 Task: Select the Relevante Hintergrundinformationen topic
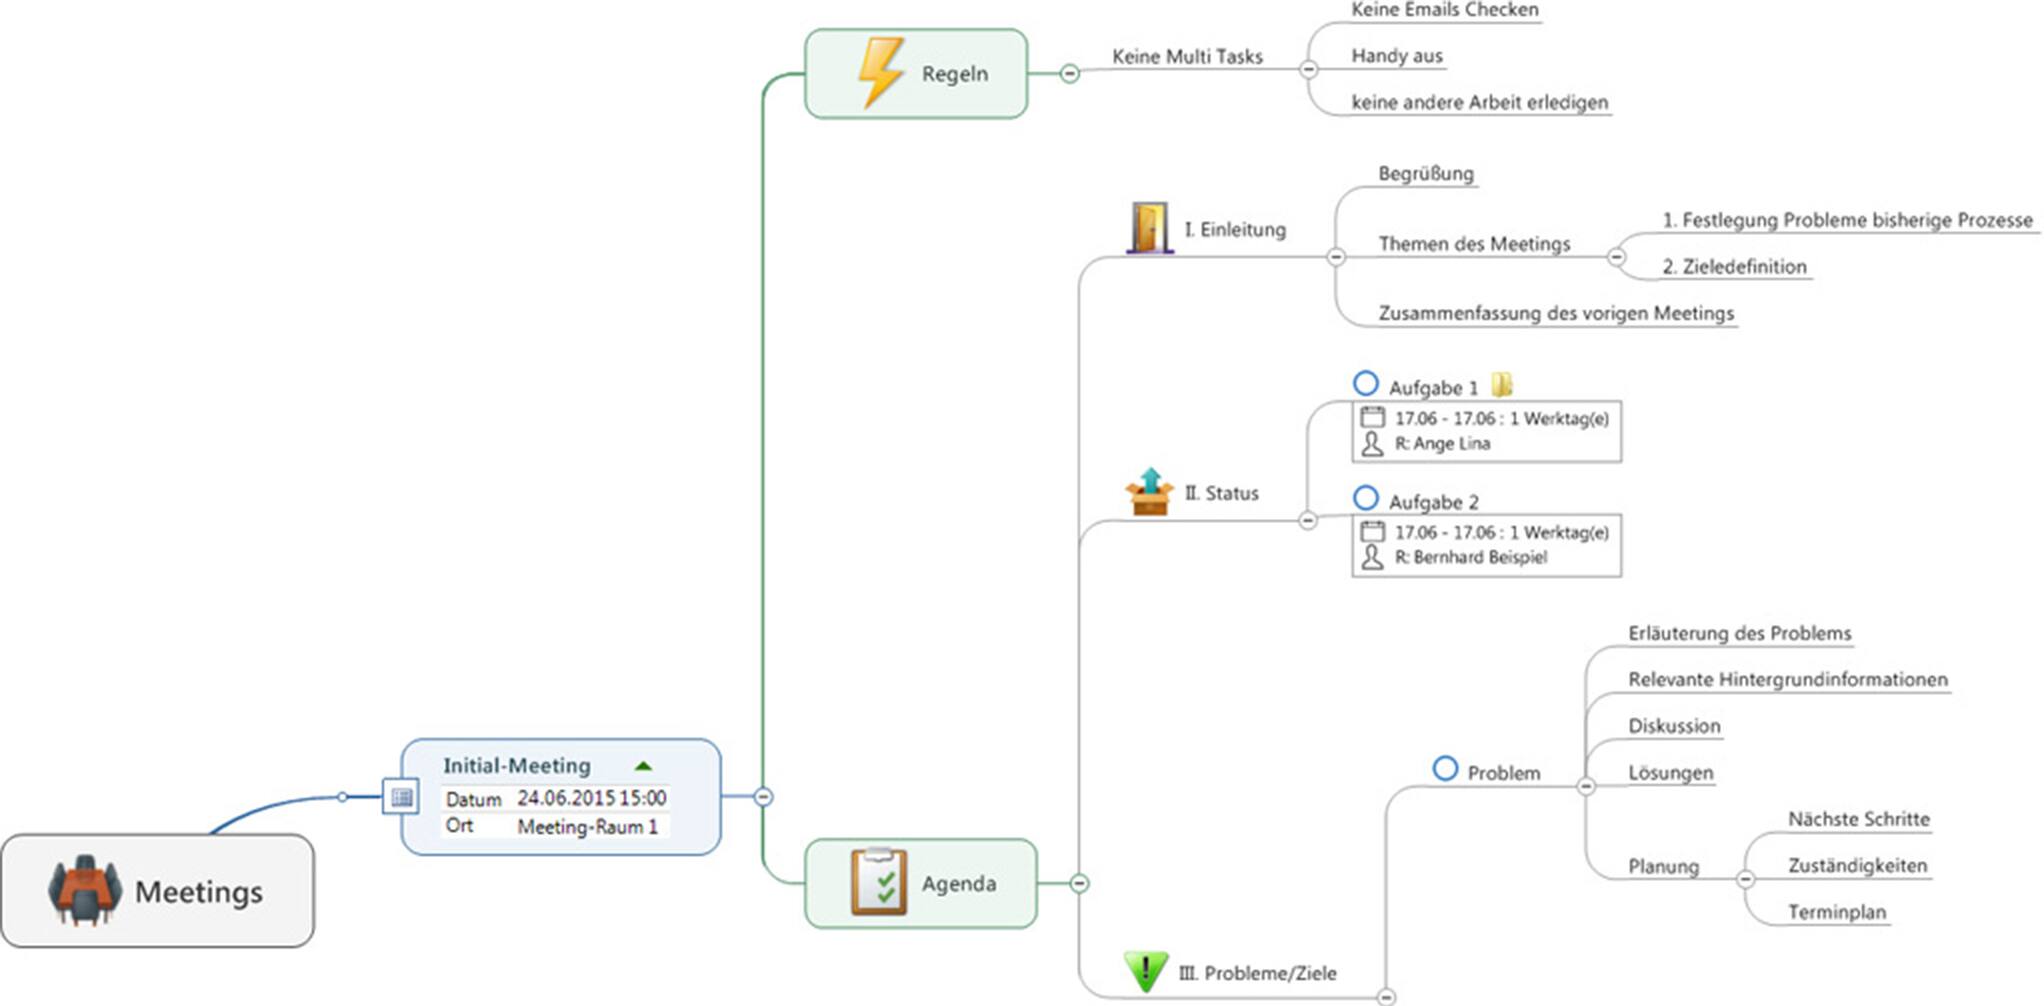1787,680
